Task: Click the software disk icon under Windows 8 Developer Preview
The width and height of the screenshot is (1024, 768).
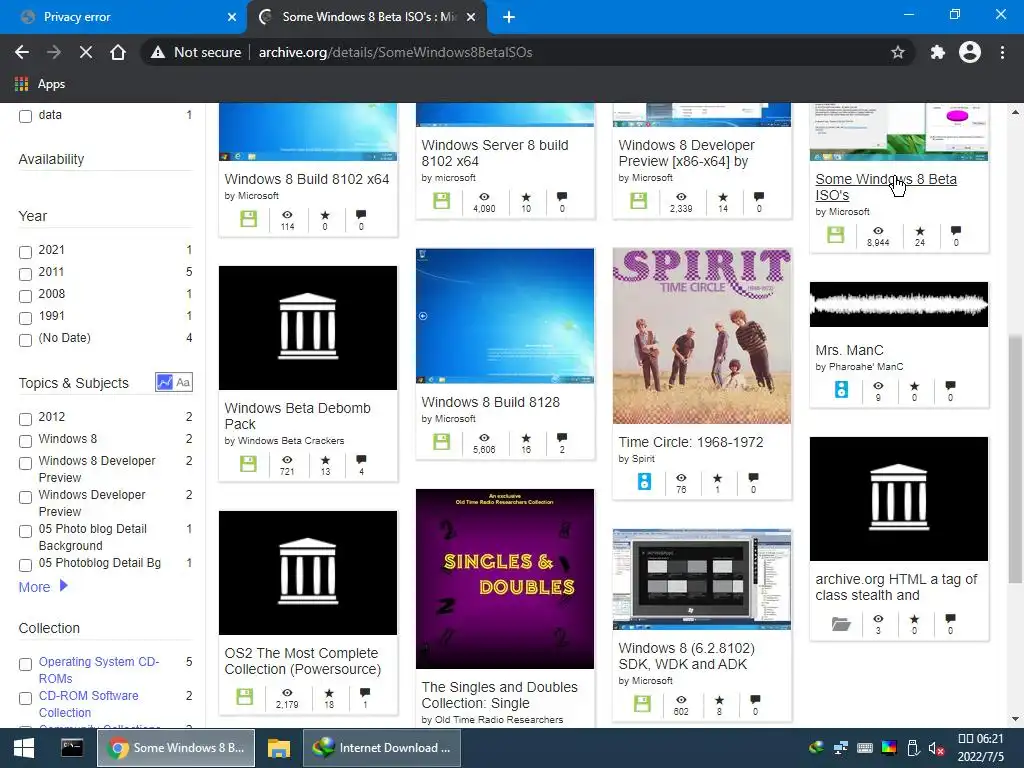Action: tap(639, 201)
